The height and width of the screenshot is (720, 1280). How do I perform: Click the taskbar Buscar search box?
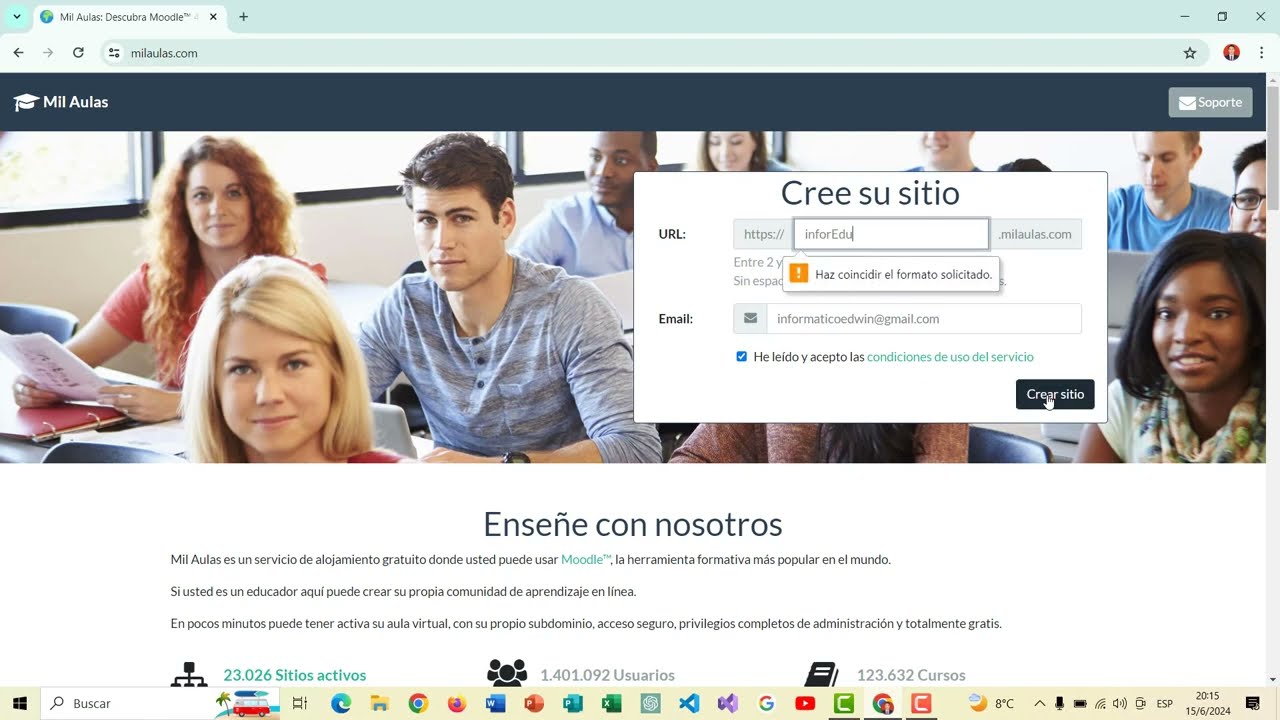[x=160, y=704]
